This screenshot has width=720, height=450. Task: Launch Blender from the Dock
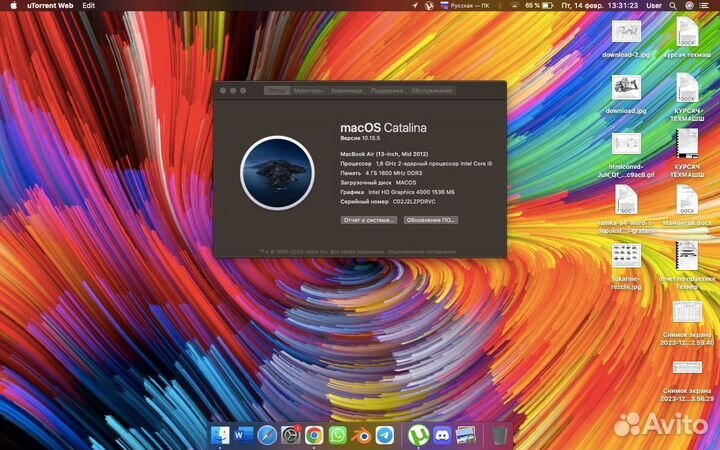(x=361, y=435)
